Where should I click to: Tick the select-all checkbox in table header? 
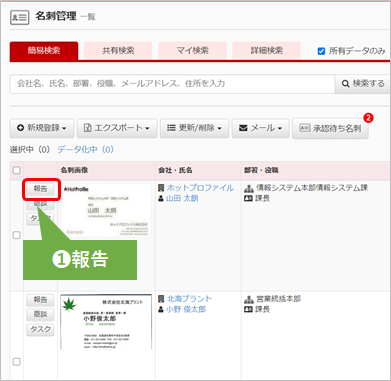pyautogui.click(x=16, y=170)
